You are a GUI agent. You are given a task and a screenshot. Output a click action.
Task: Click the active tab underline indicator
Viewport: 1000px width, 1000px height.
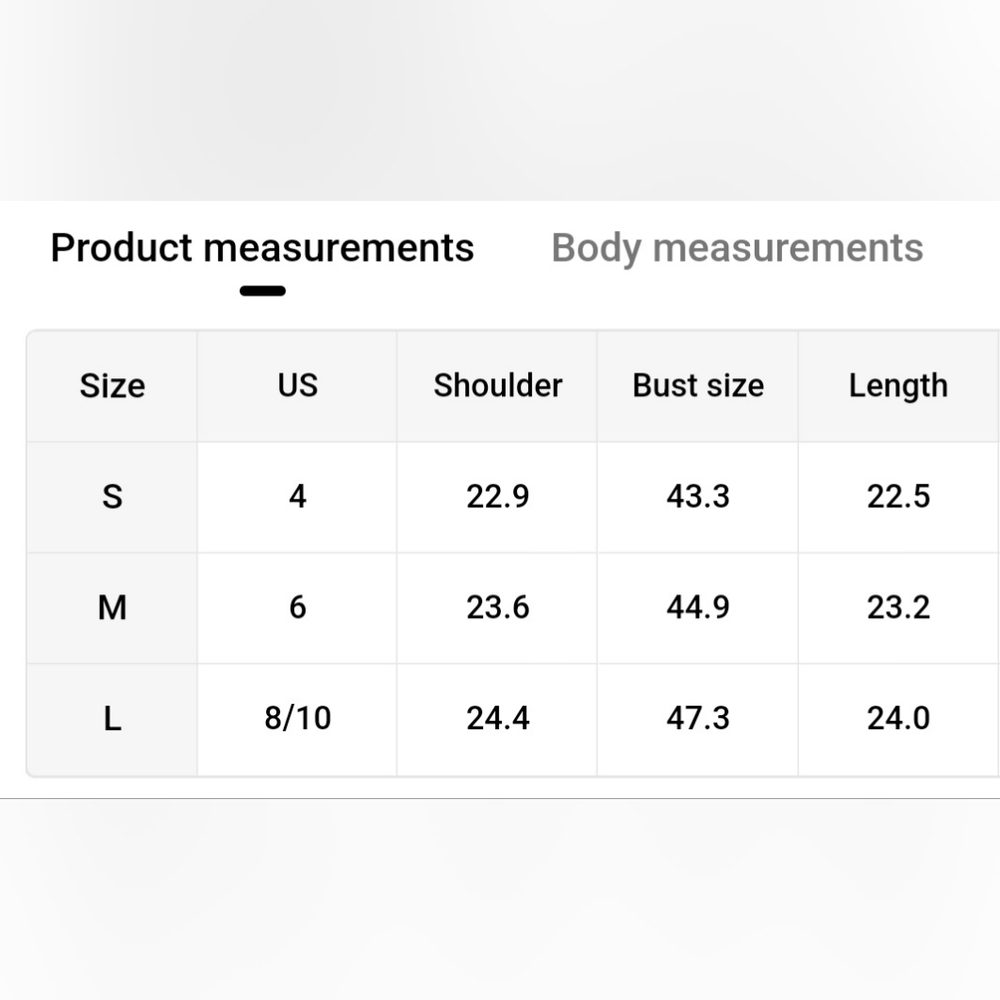(262, 291)
